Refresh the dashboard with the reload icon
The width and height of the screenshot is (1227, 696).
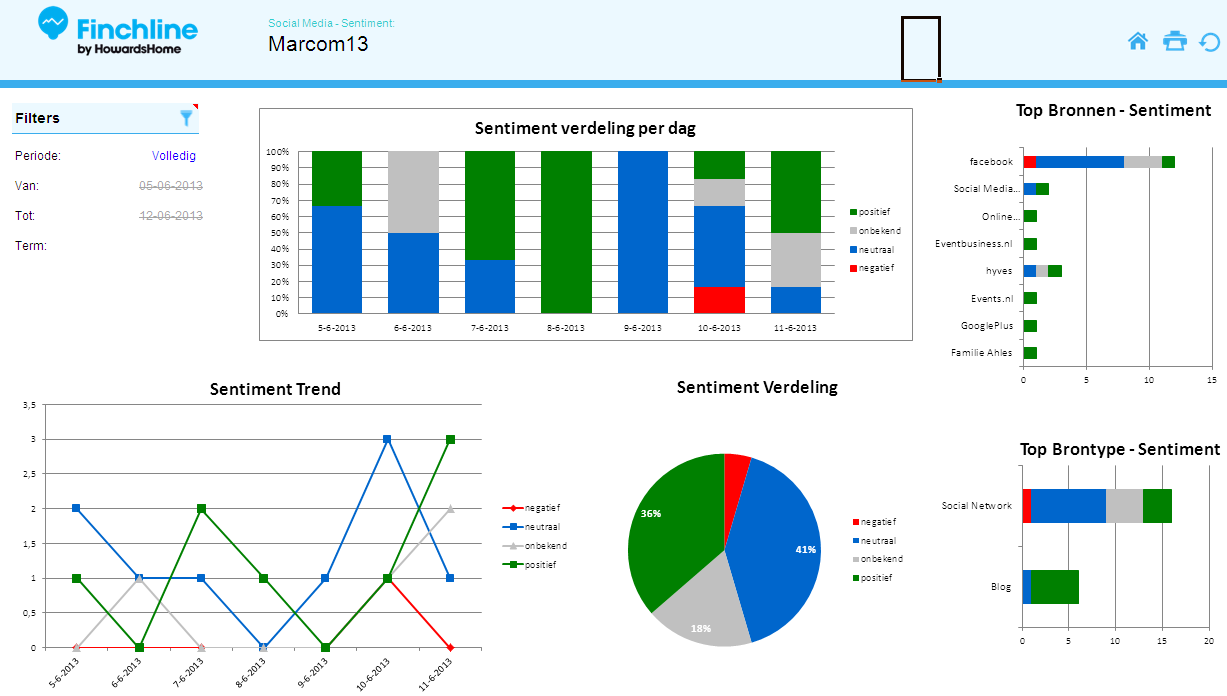1210,42
